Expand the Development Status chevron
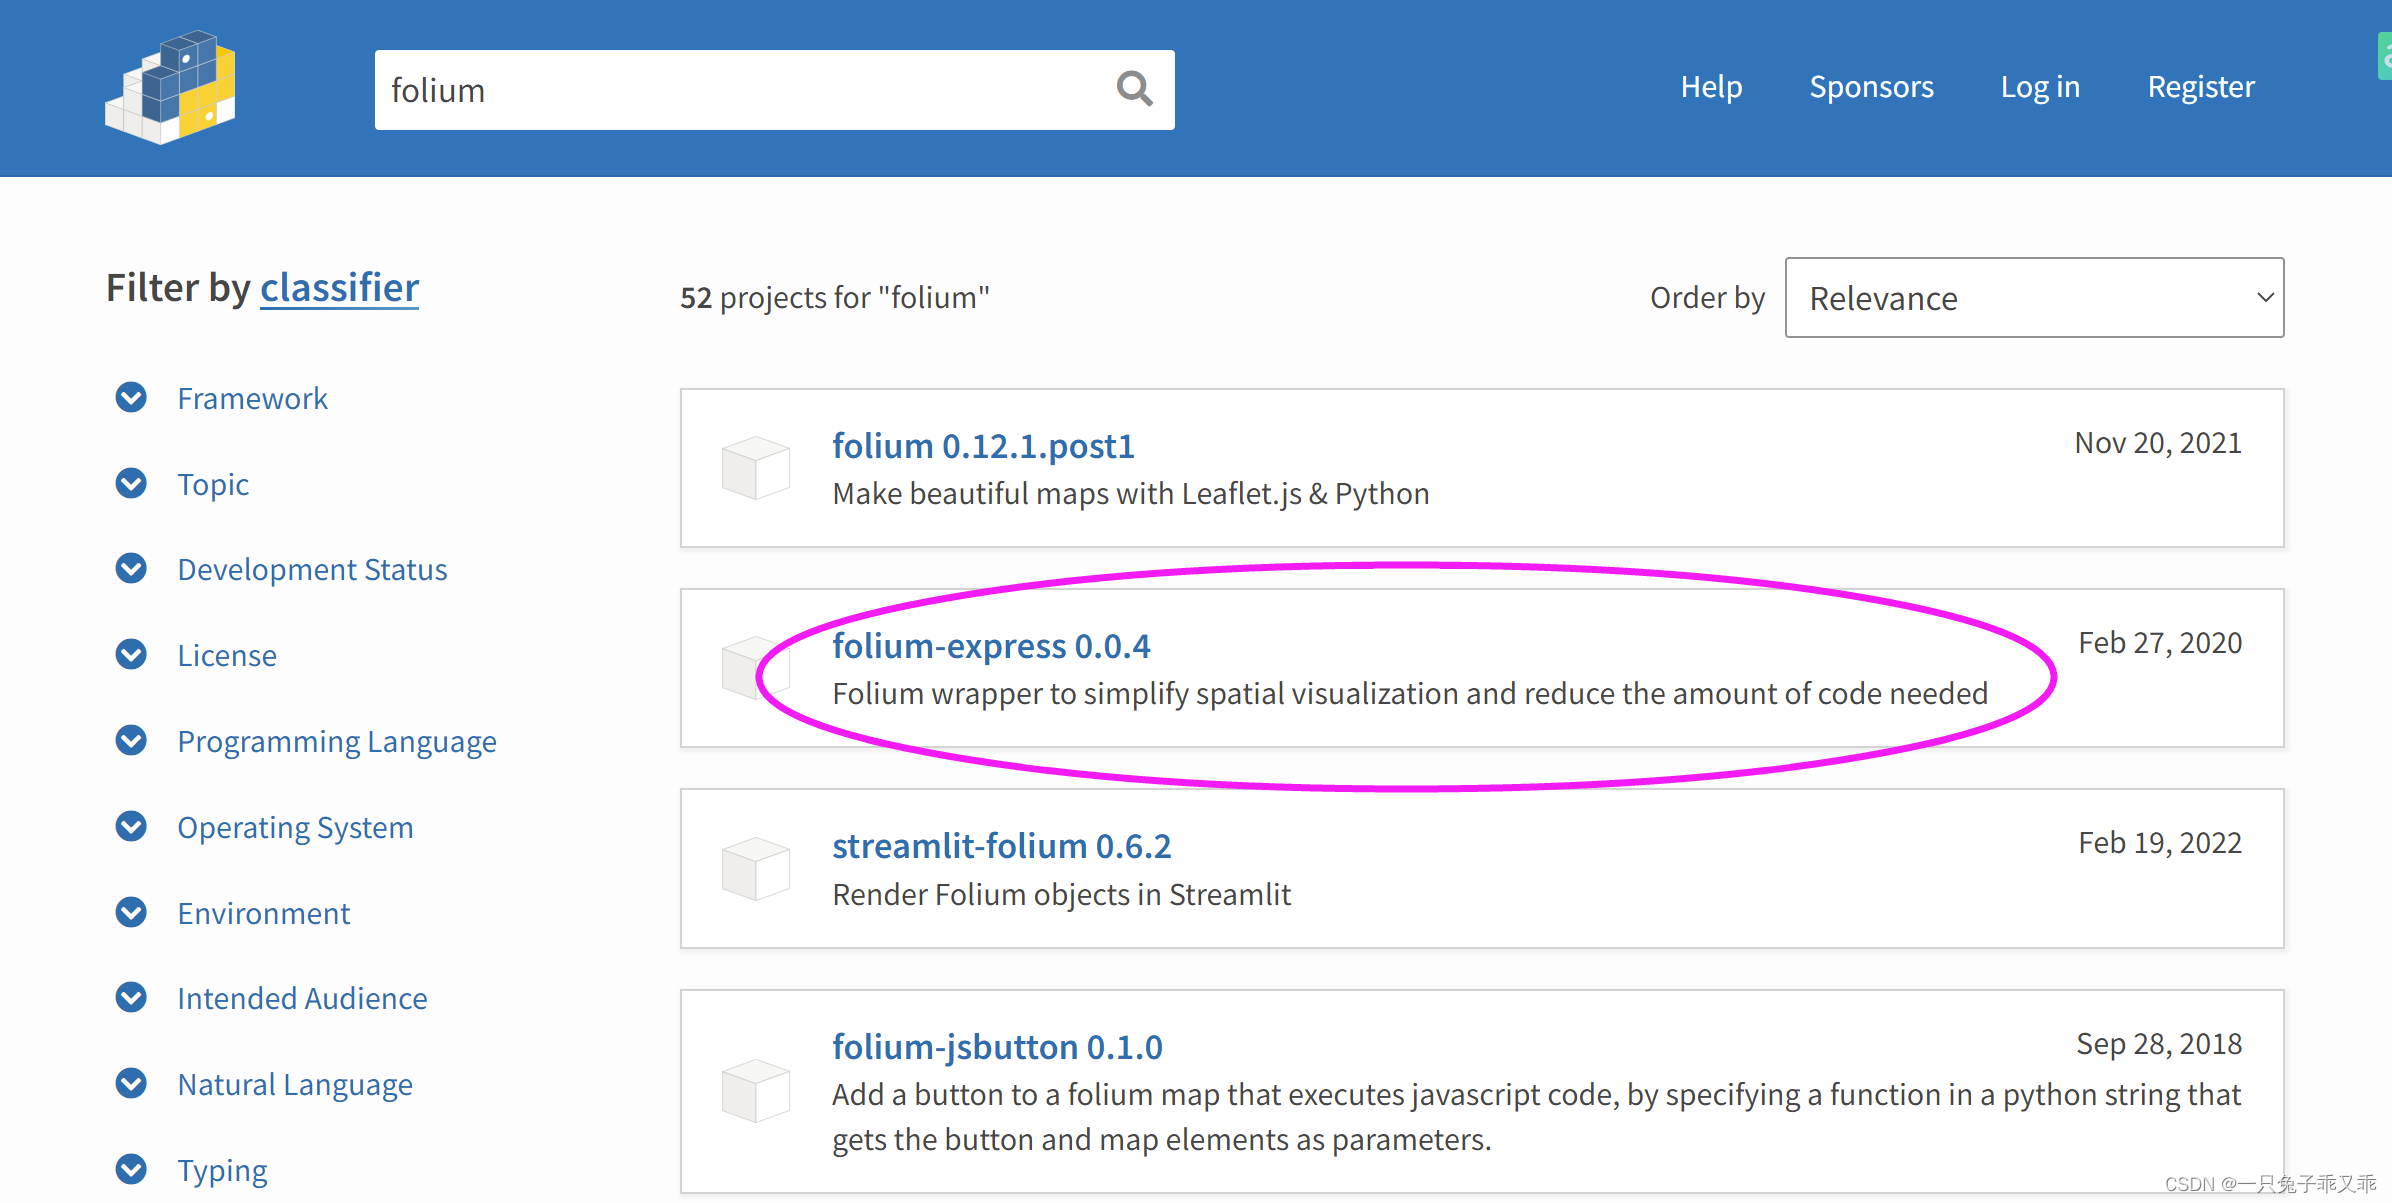 pos(131,568)
